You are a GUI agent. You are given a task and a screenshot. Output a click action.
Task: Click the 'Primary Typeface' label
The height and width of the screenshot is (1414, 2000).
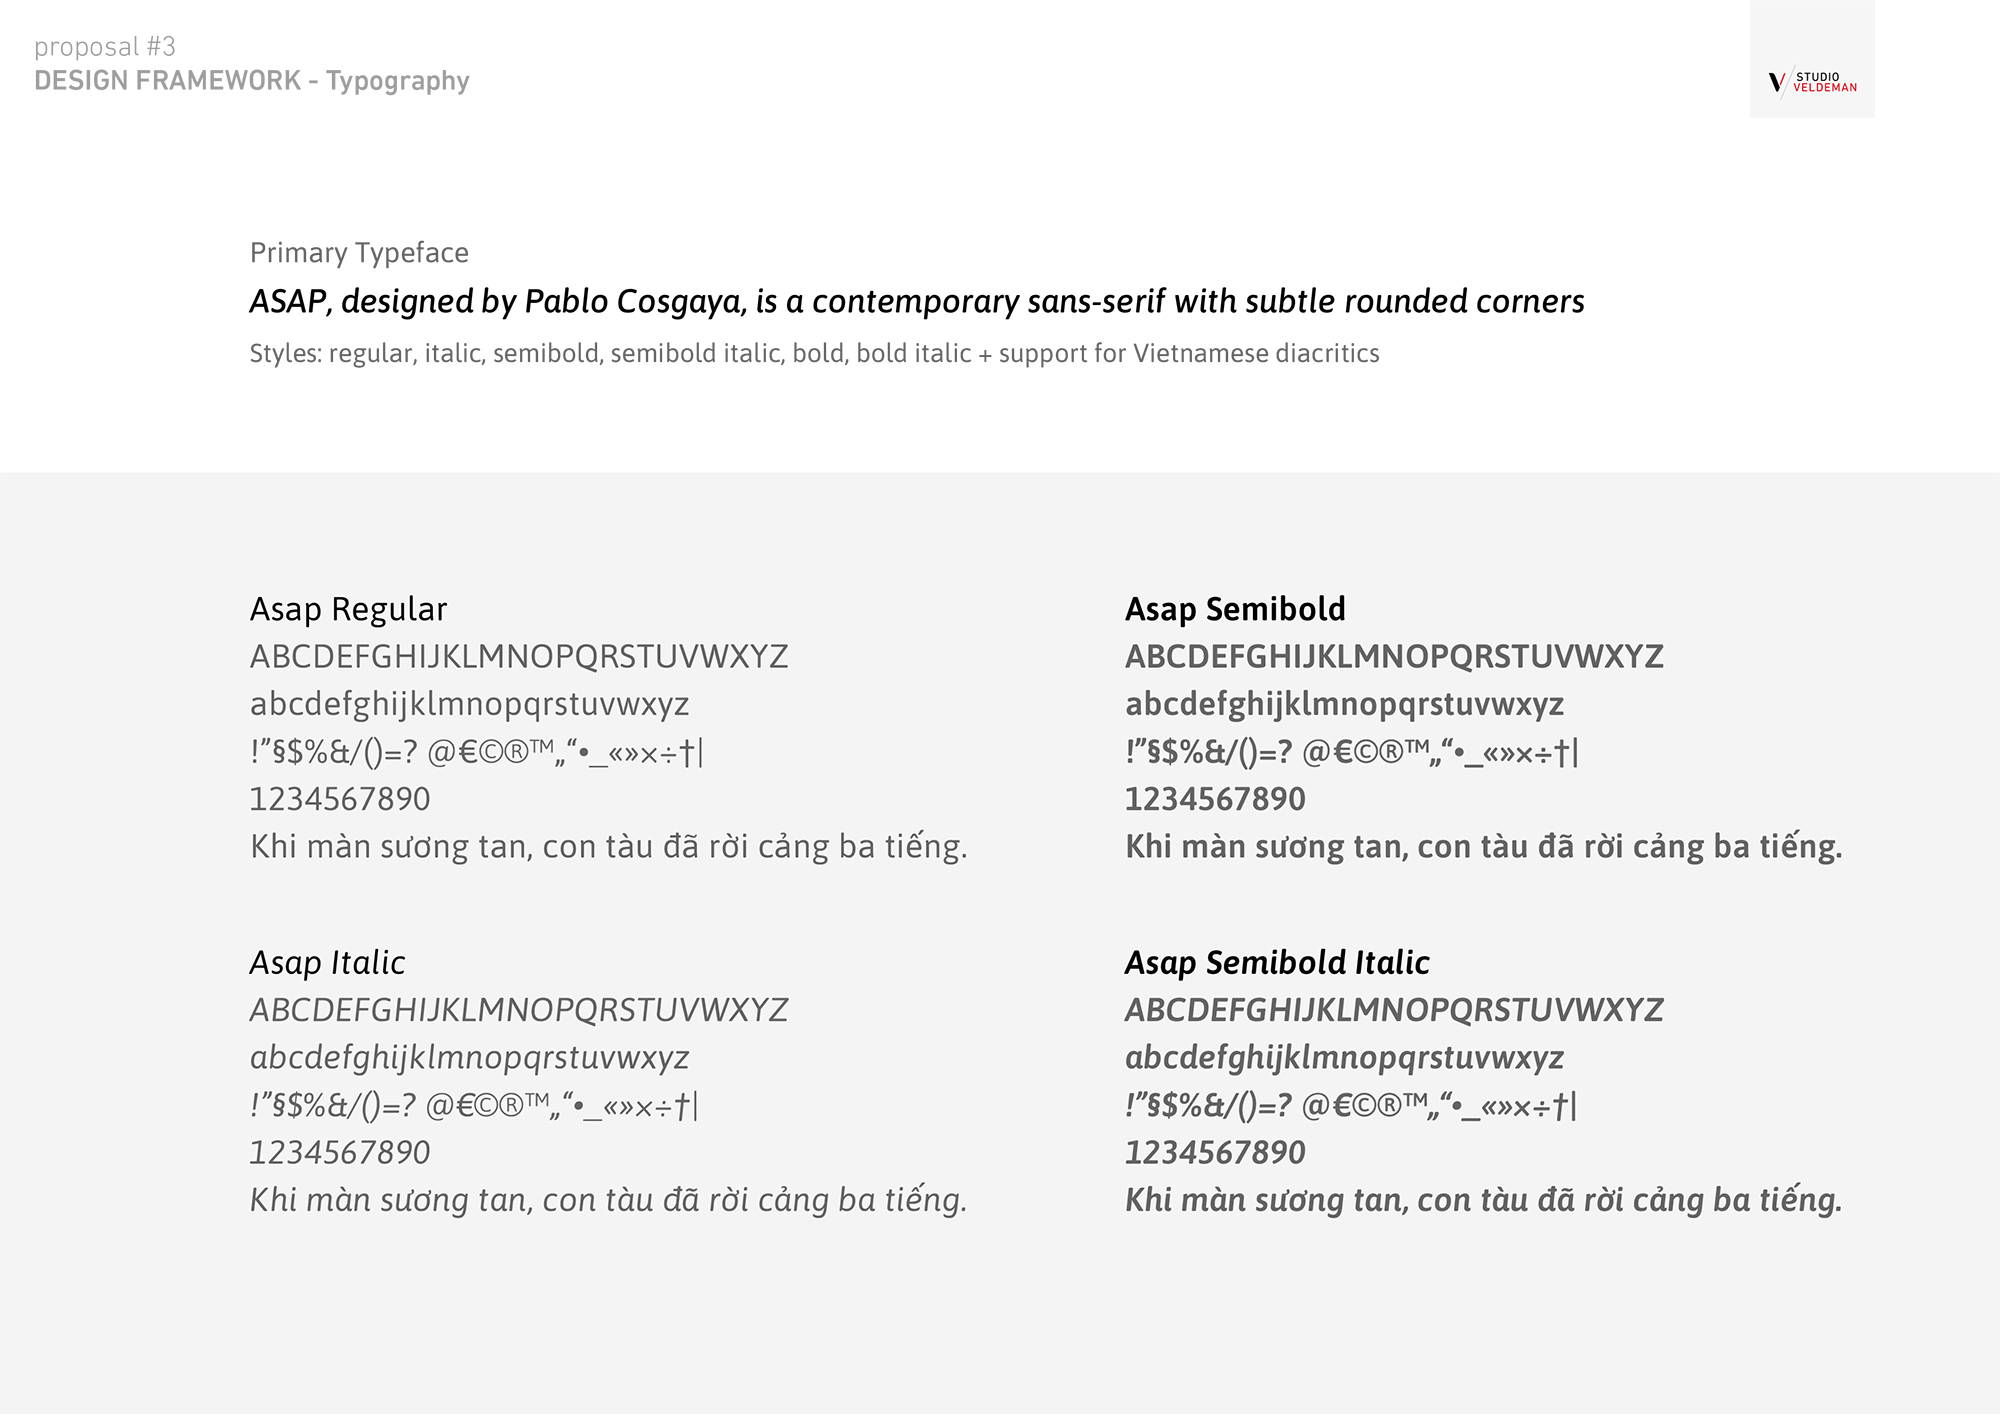pos(359,253)
